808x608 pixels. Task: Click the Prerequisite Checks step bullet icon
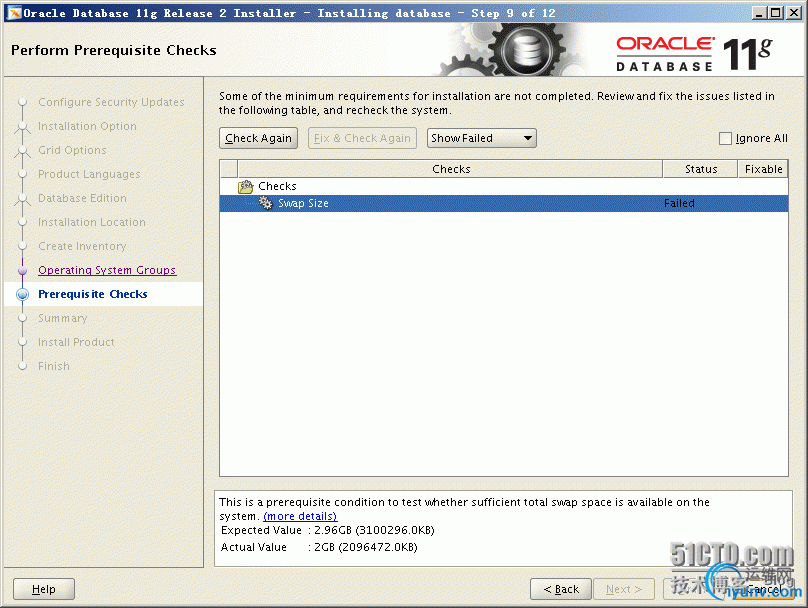click(22, 294)
